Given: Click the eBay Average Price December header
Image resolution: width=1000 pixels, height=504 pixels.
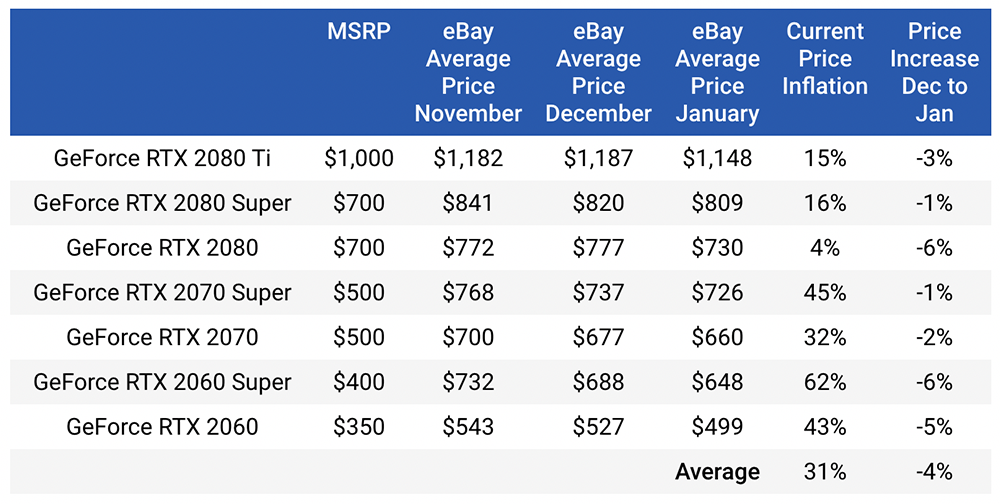Looking at the screenshot, I should [598, 72].
